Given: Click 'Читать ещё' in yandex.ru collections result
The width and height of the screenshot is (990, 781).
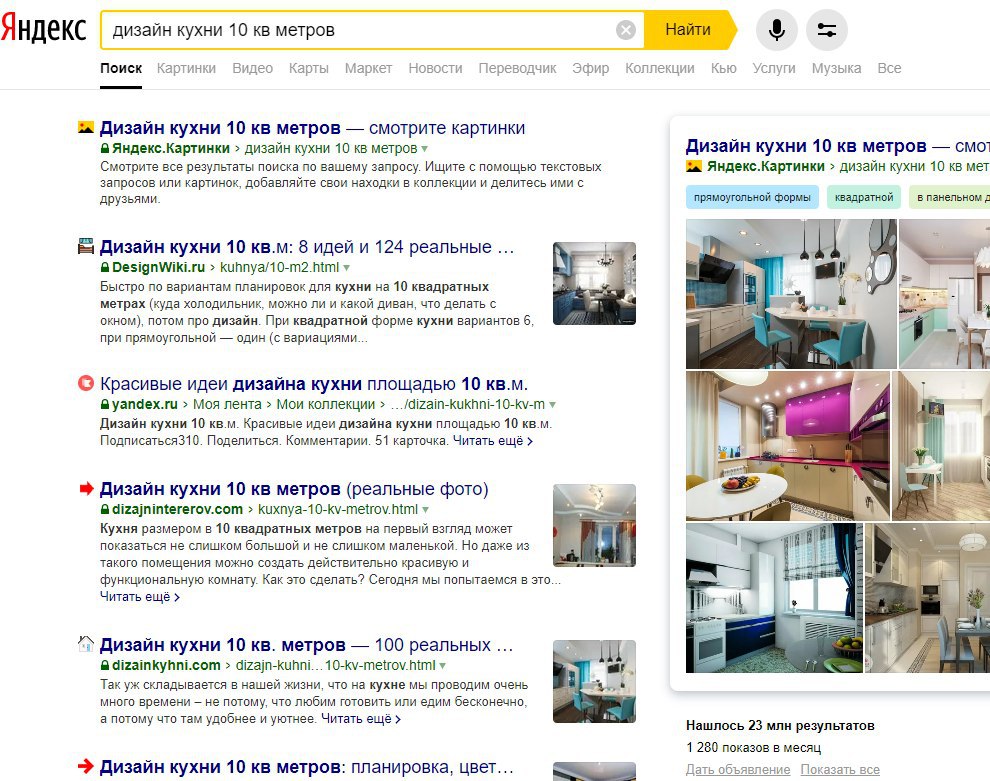Looking at the screenshot, I should click(492, 441).
